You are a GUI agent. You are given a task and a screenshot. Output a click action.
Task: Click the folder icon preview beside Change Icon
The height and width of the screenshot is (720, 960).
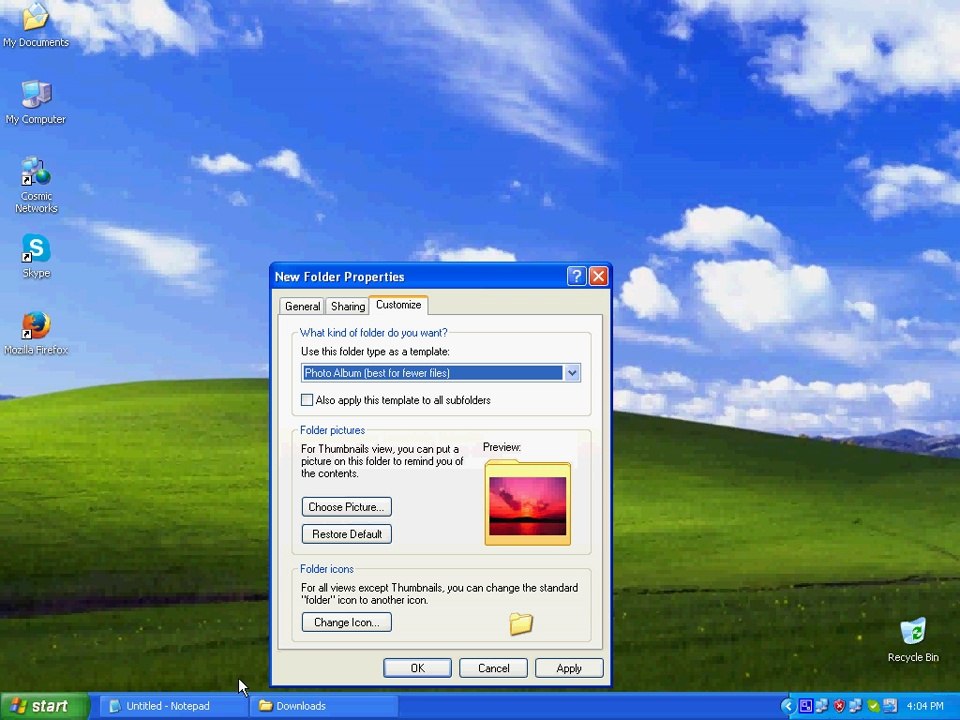tap(521, 623)
